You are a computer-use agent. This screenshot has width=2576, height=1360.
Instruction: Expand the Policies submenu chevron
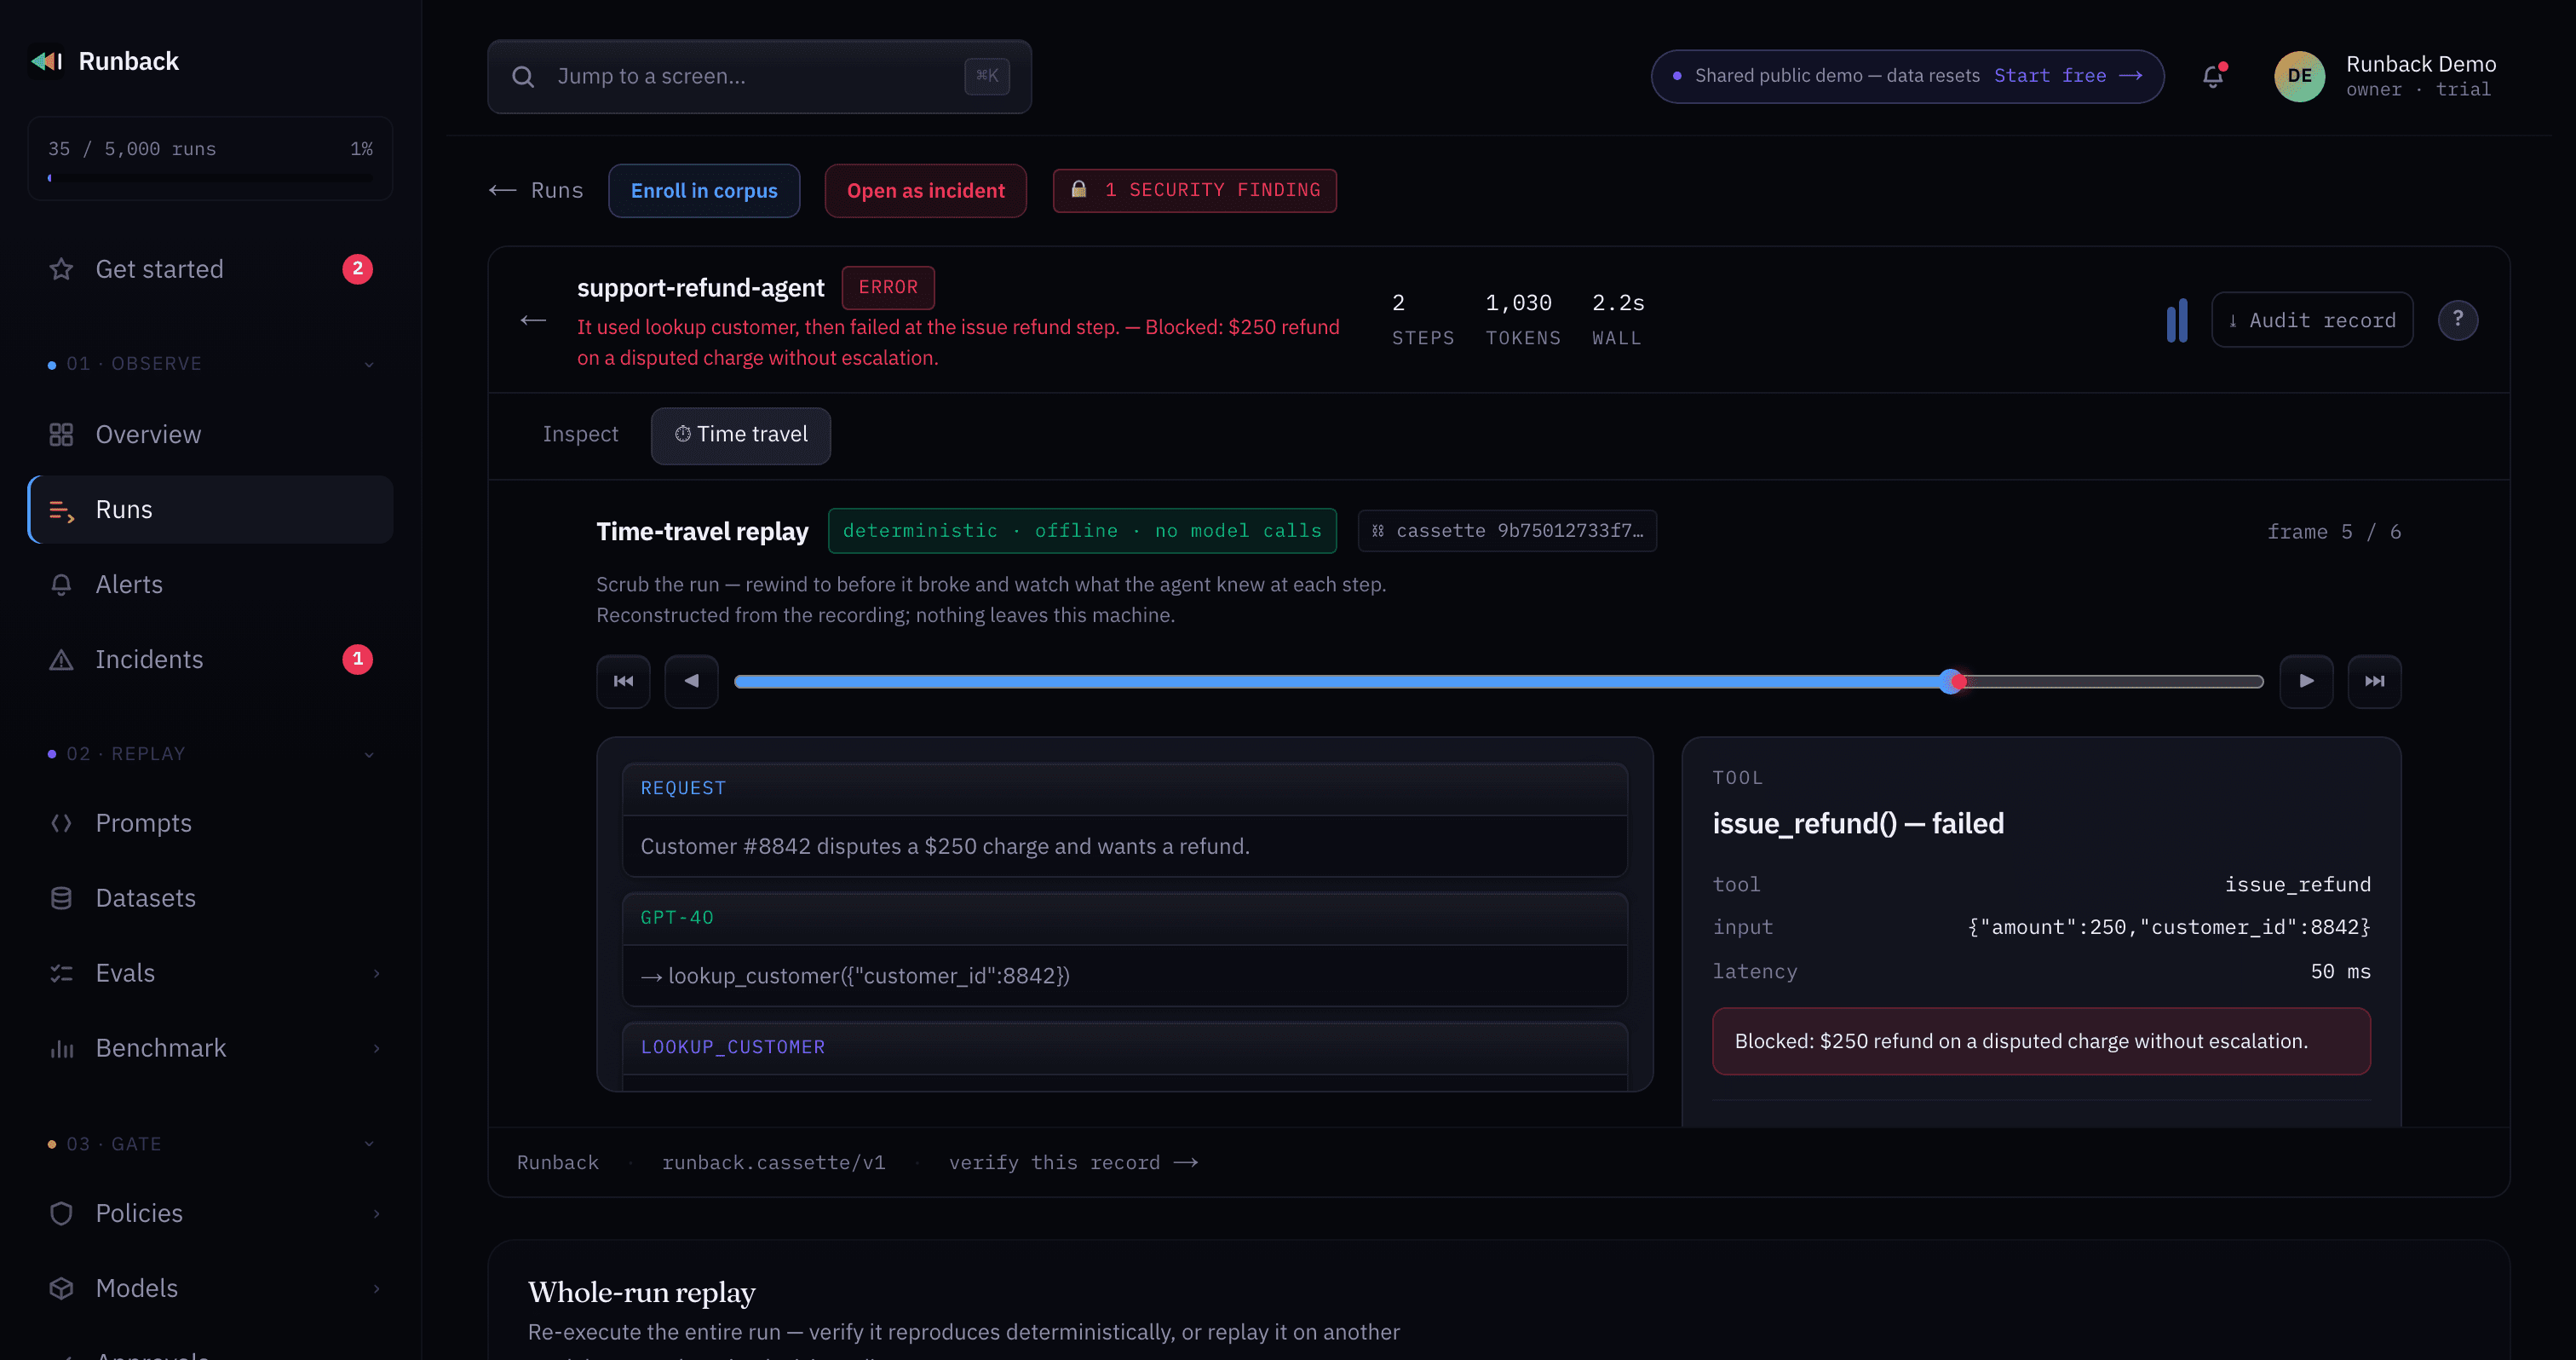[x=376, y=1213]
